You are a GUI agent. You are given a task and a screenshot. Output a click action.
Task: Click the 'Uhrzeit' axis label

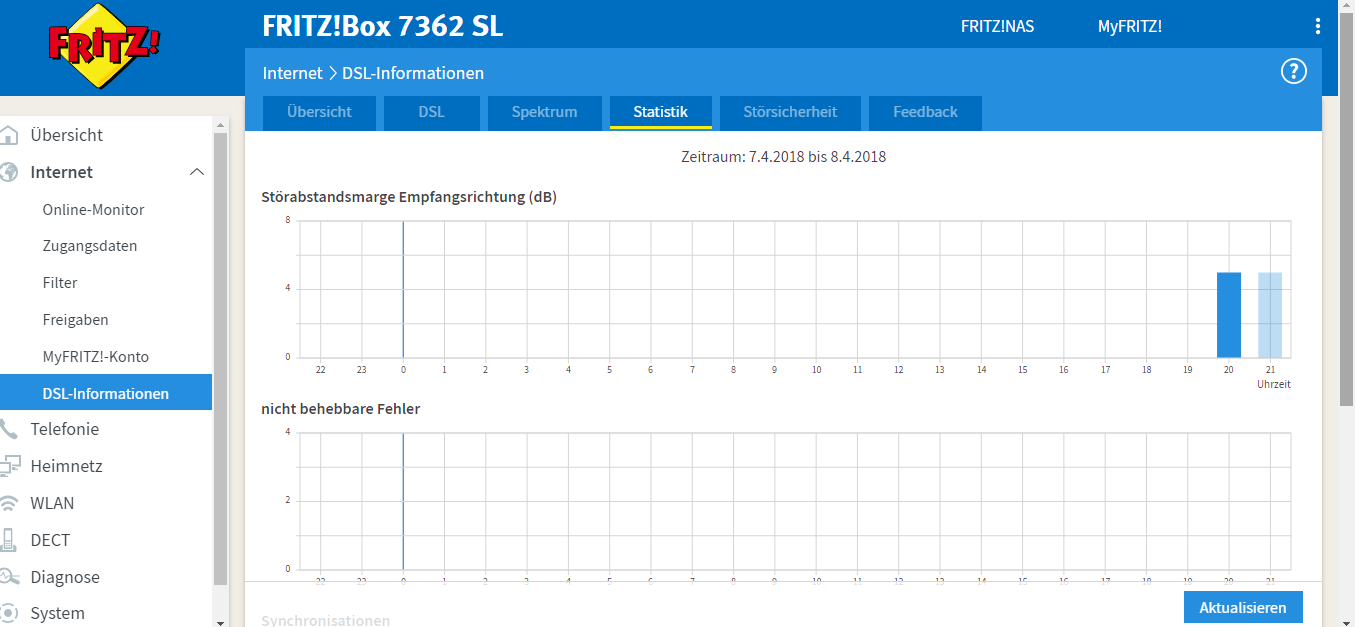1274,384
